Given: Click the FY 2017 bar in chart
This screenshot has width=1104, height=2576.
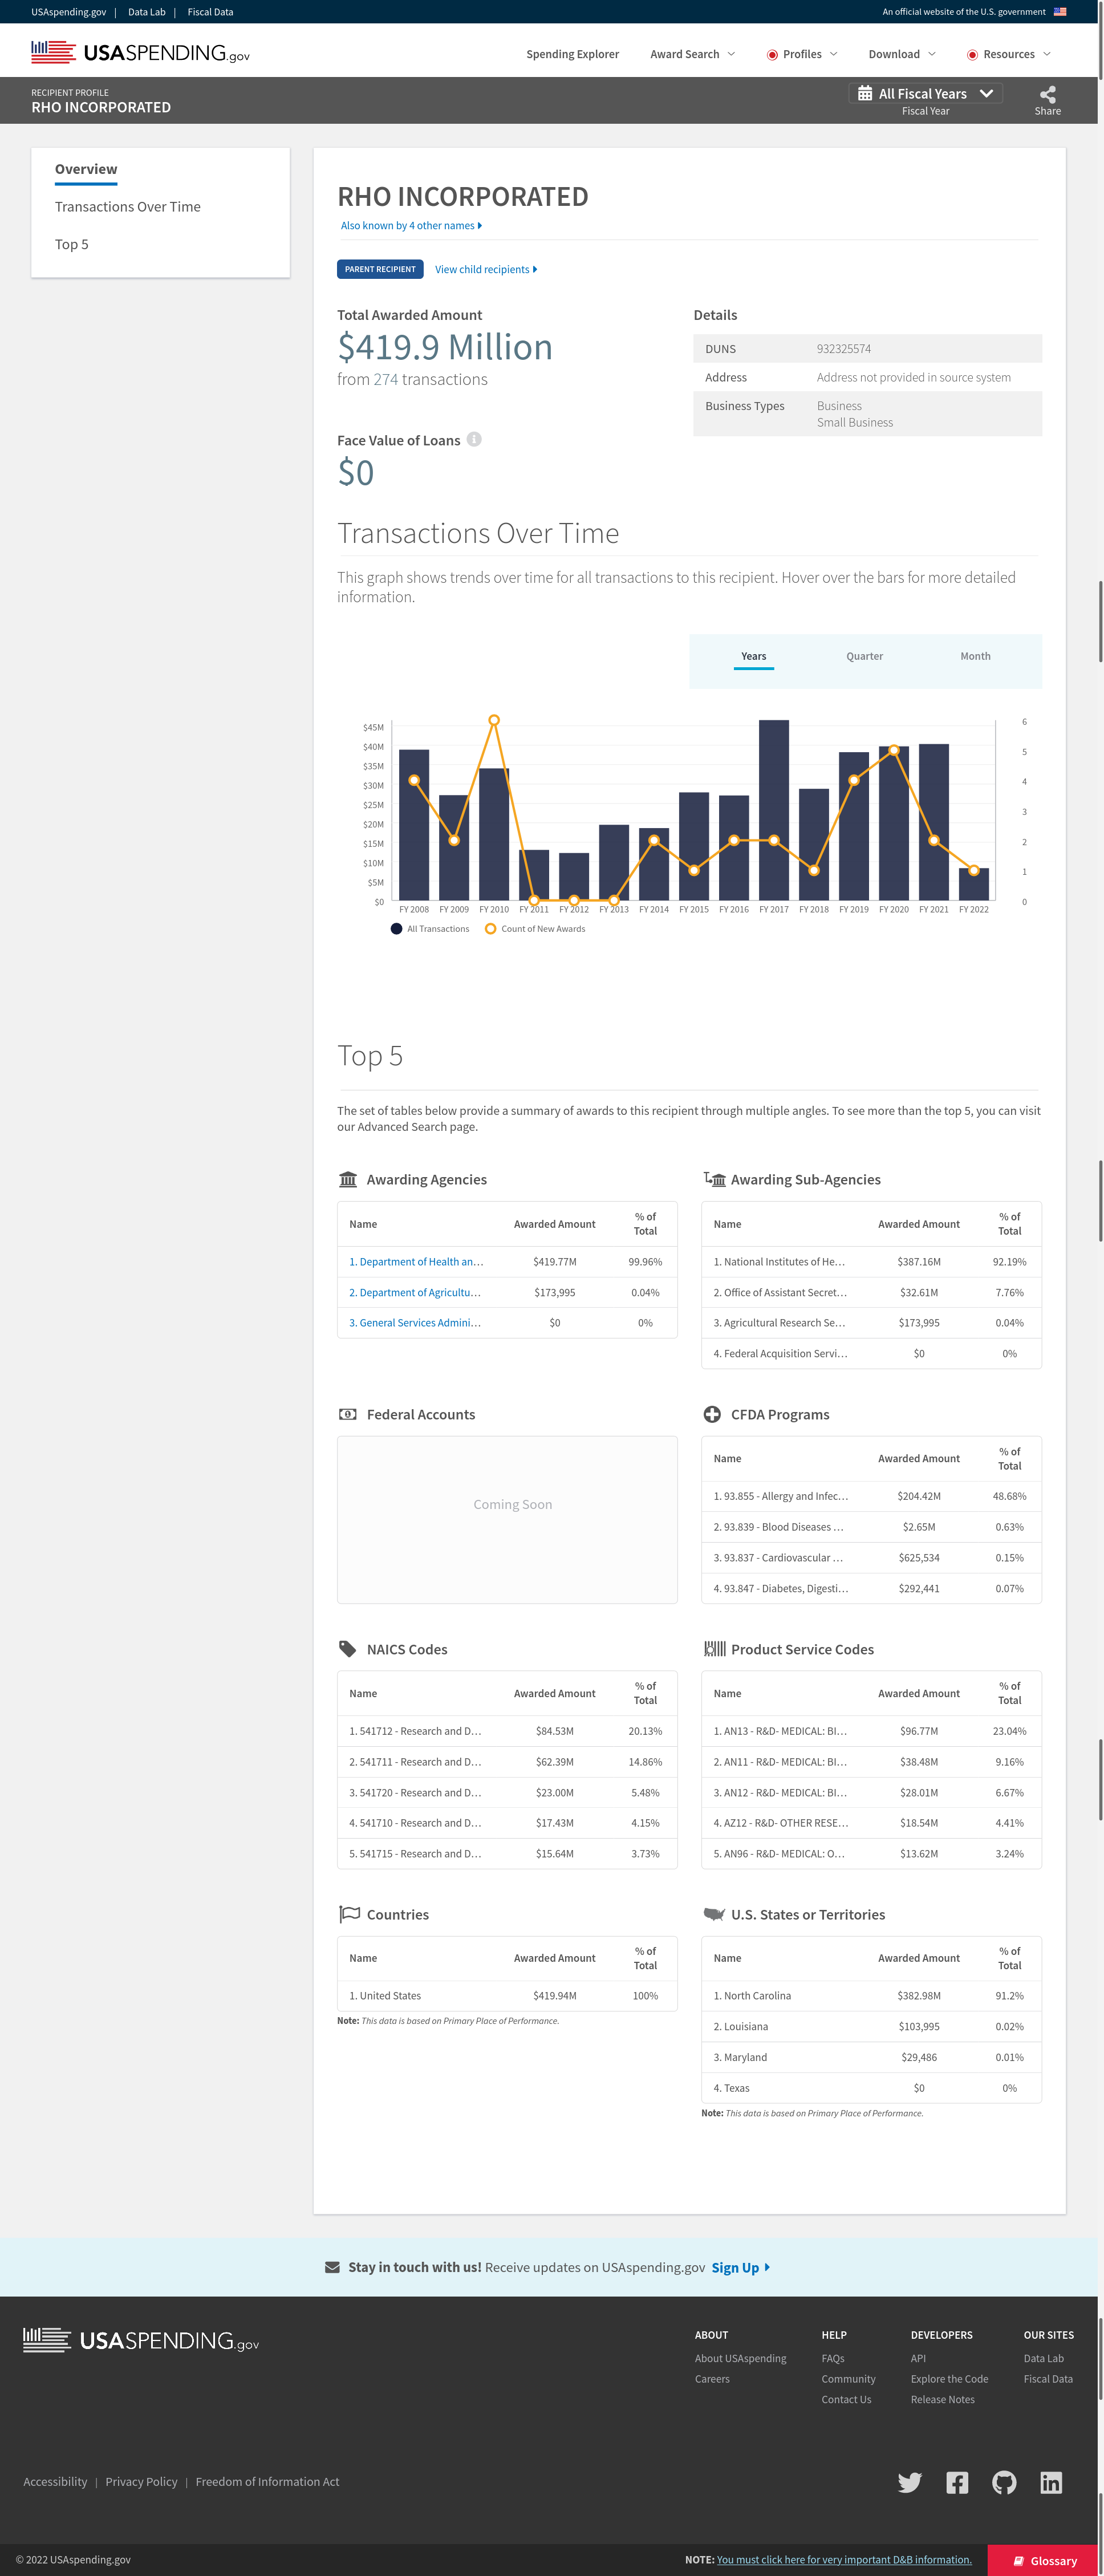Looking at the screenshot, I should [773, 810].
